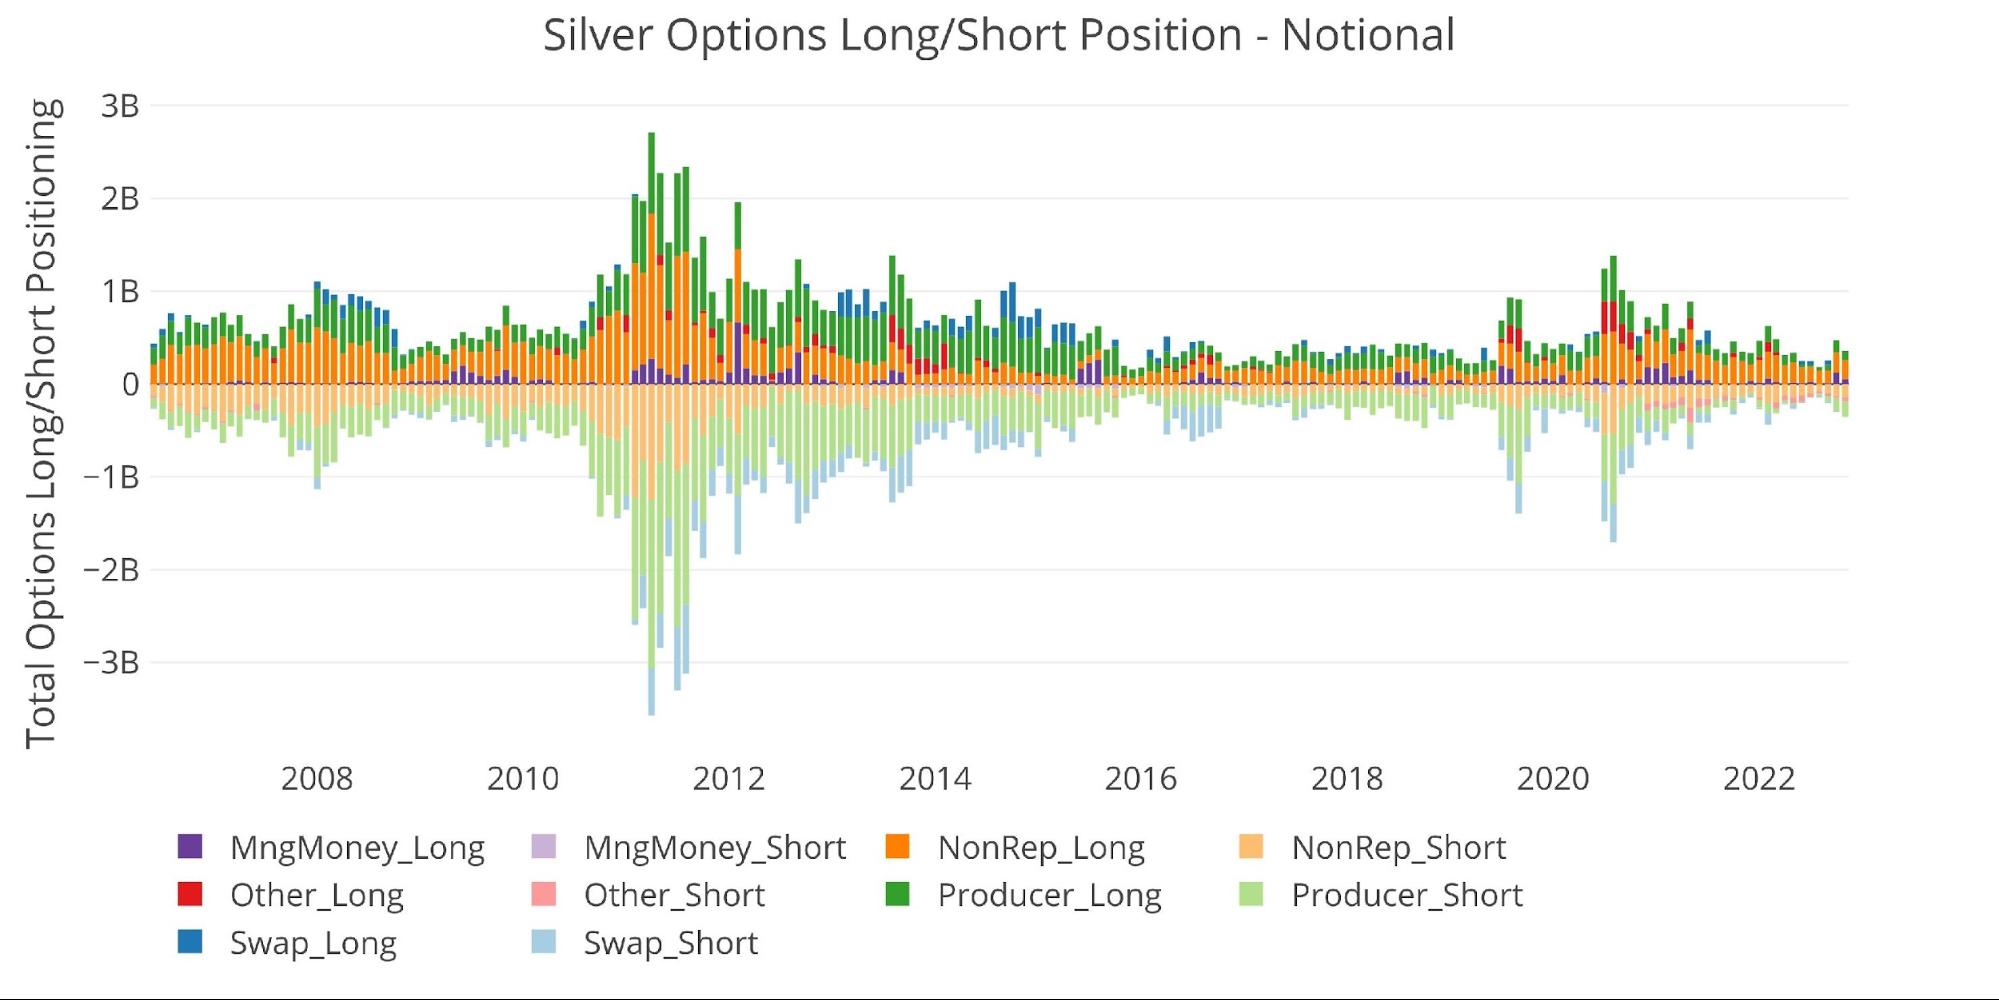
Task: Toggle the Swap_Long legend label
Action: (x=313, y=942)
